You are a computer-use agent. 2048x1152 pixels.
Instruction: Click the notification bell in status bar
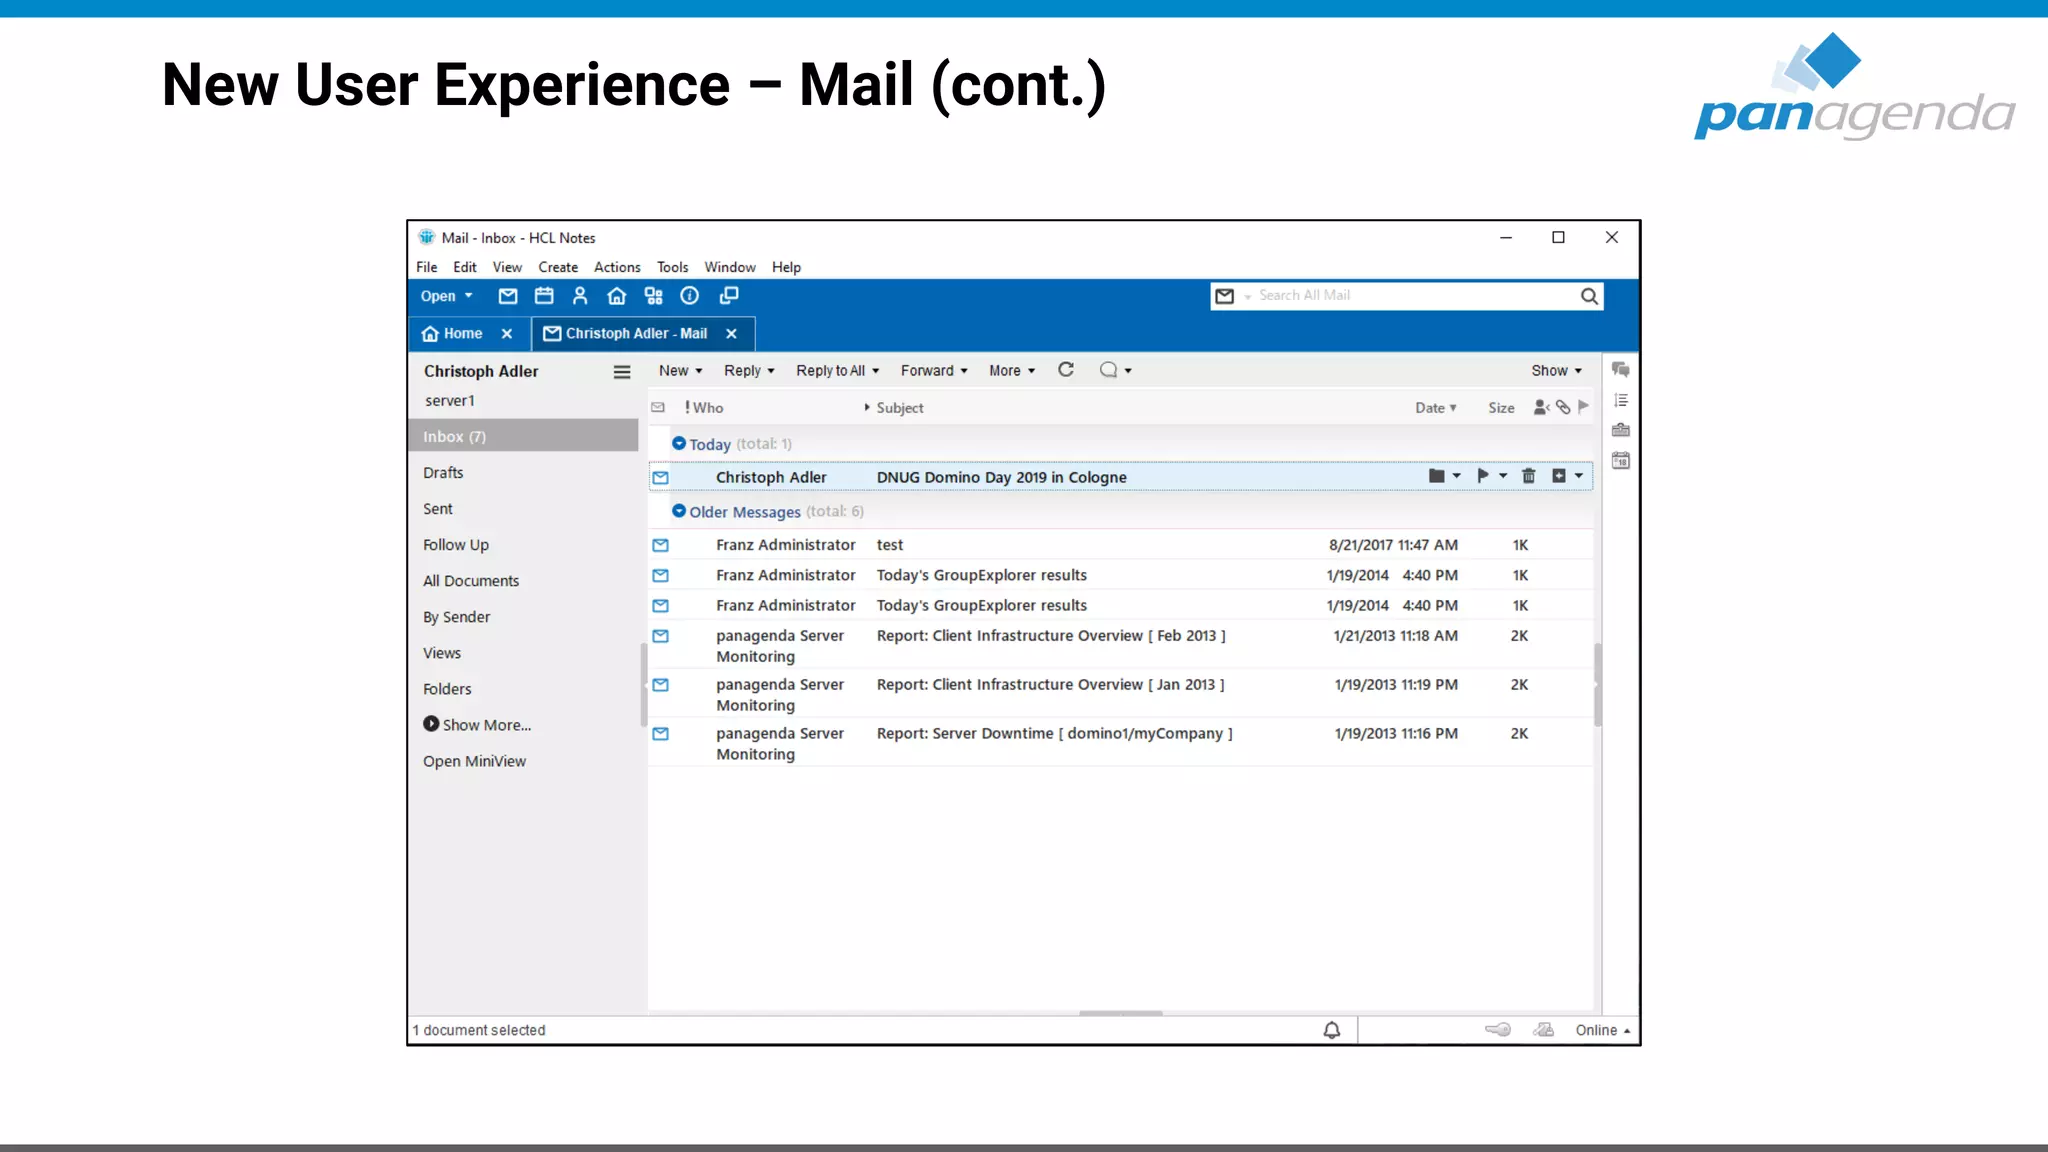click(1332, 1030)
